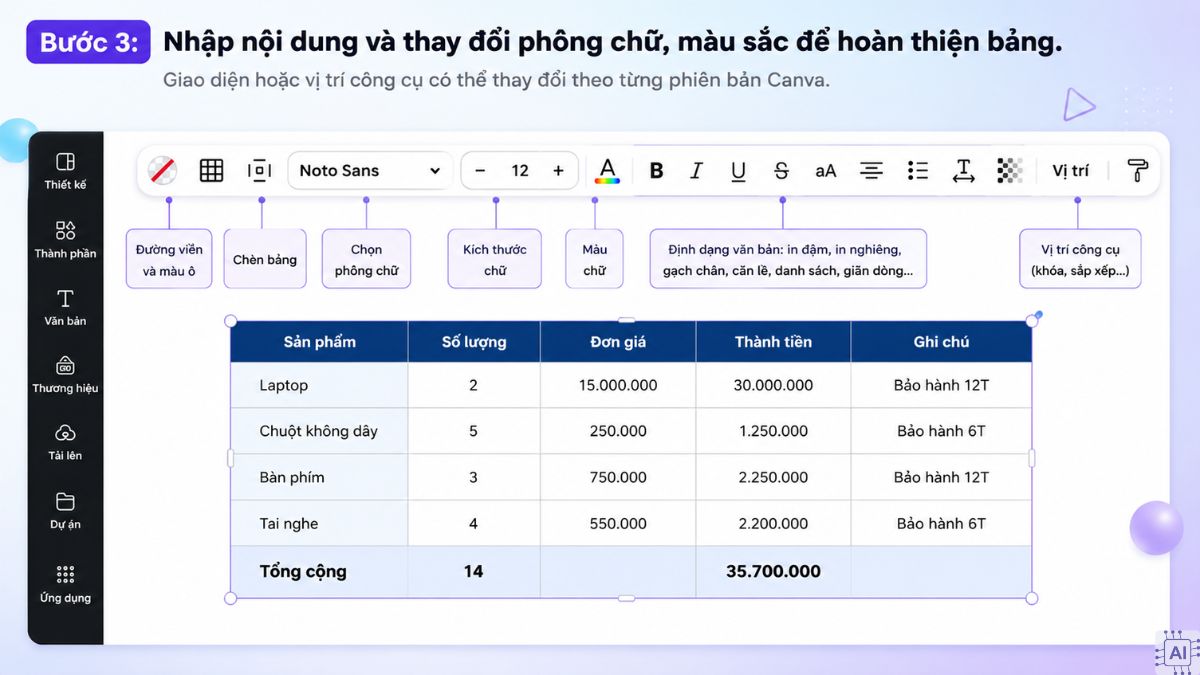
Task: Select the Đơn giá header cell
Action: (618, 342)
